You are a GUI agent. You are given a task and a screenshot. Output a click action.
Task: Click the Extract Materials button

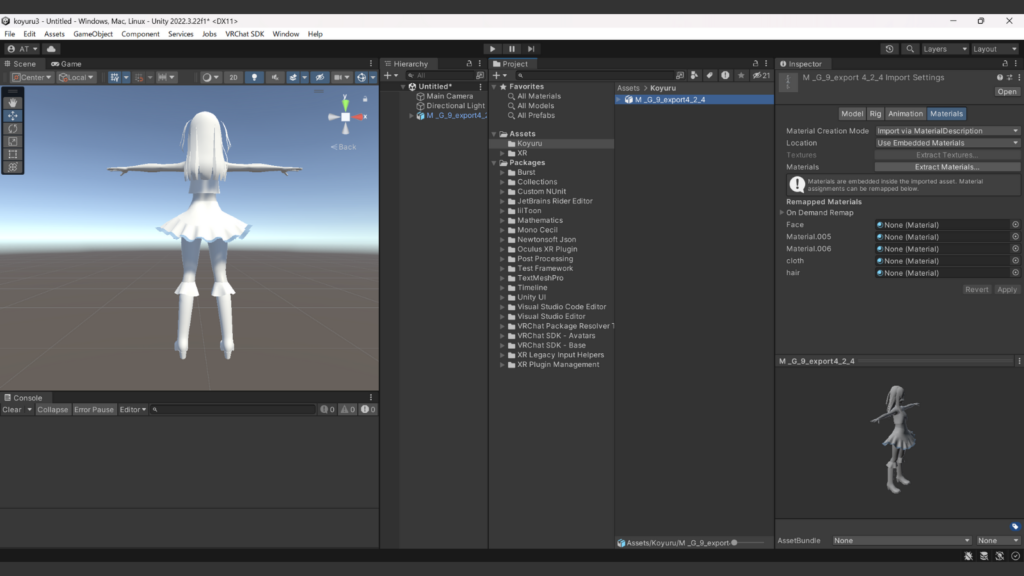[x=946, y=167]
